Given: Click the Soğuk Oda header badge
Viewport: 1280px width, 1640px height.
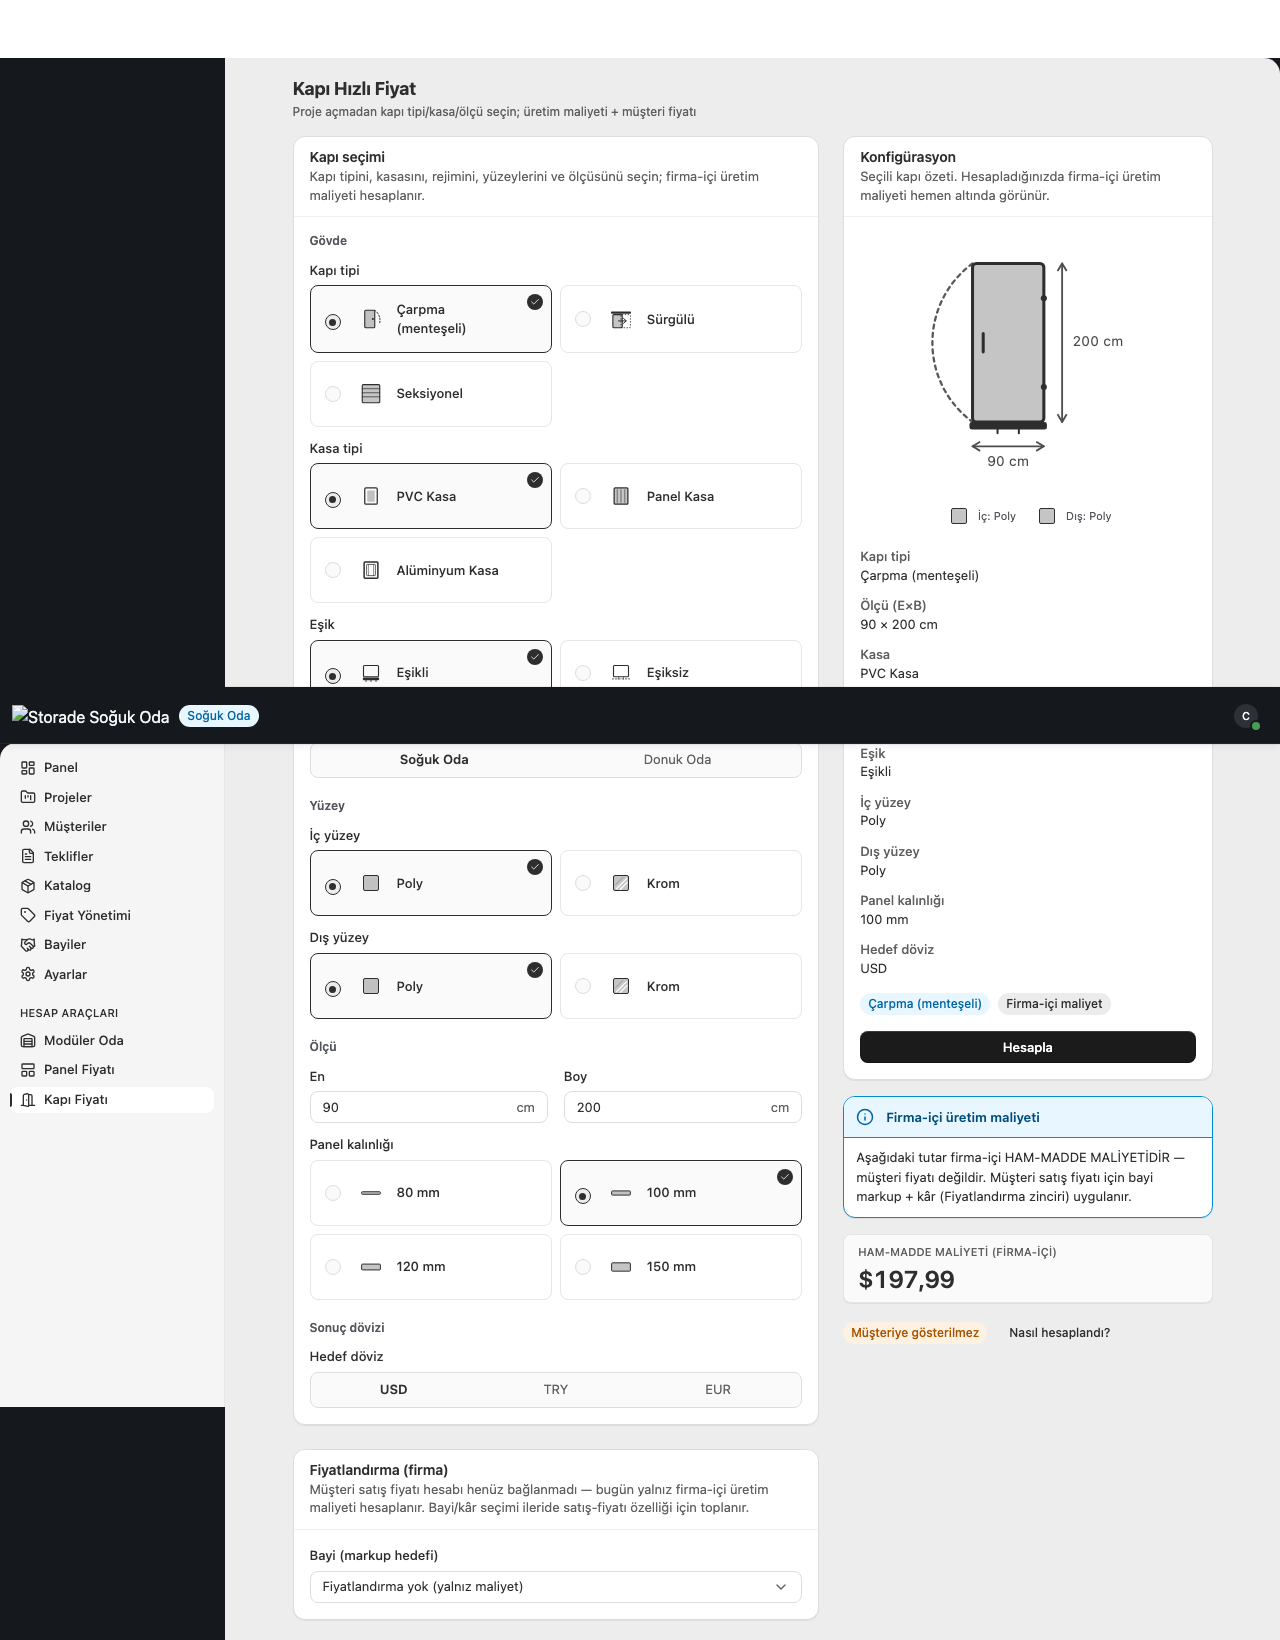Looking at the screenshot, I should pos(219,716).
